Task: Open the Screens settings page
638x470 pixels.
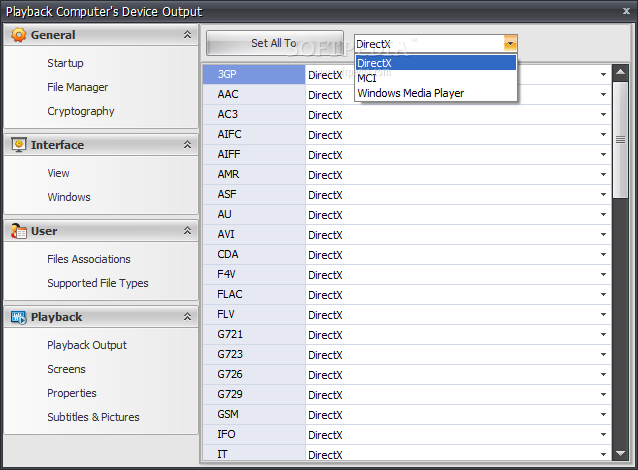Action: click(66, 369)
